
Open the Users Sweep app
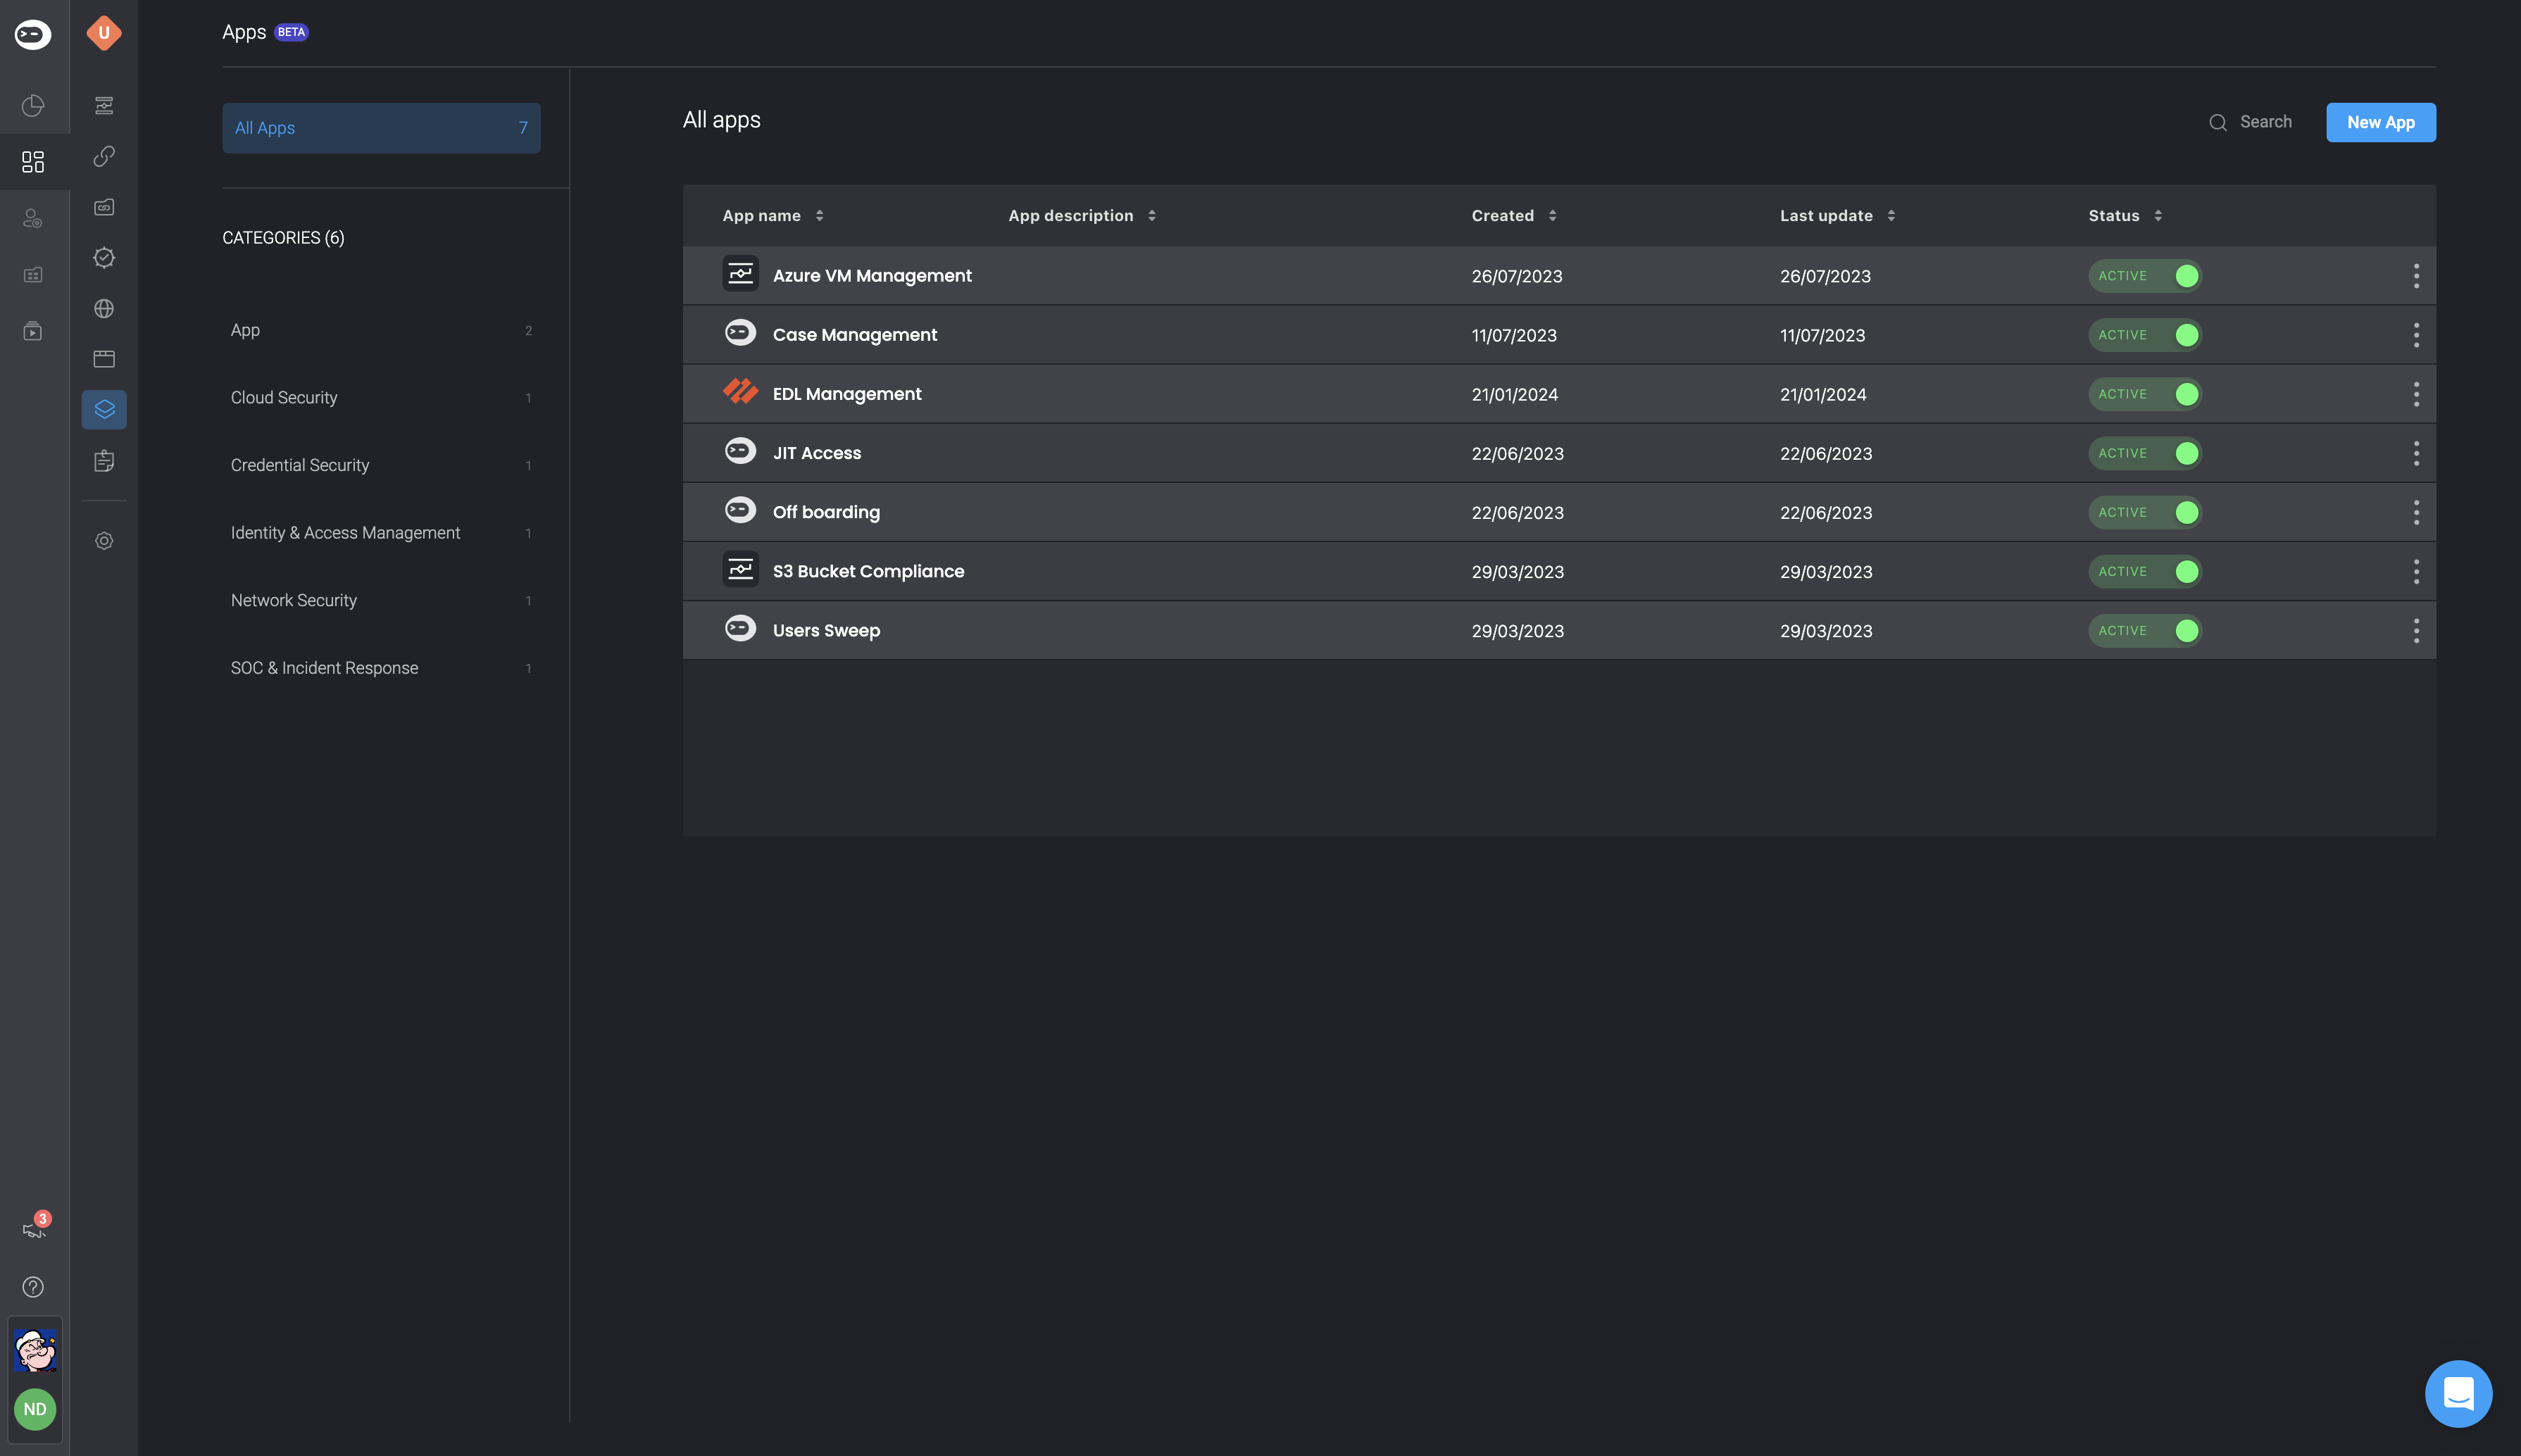tap(826, 631)
